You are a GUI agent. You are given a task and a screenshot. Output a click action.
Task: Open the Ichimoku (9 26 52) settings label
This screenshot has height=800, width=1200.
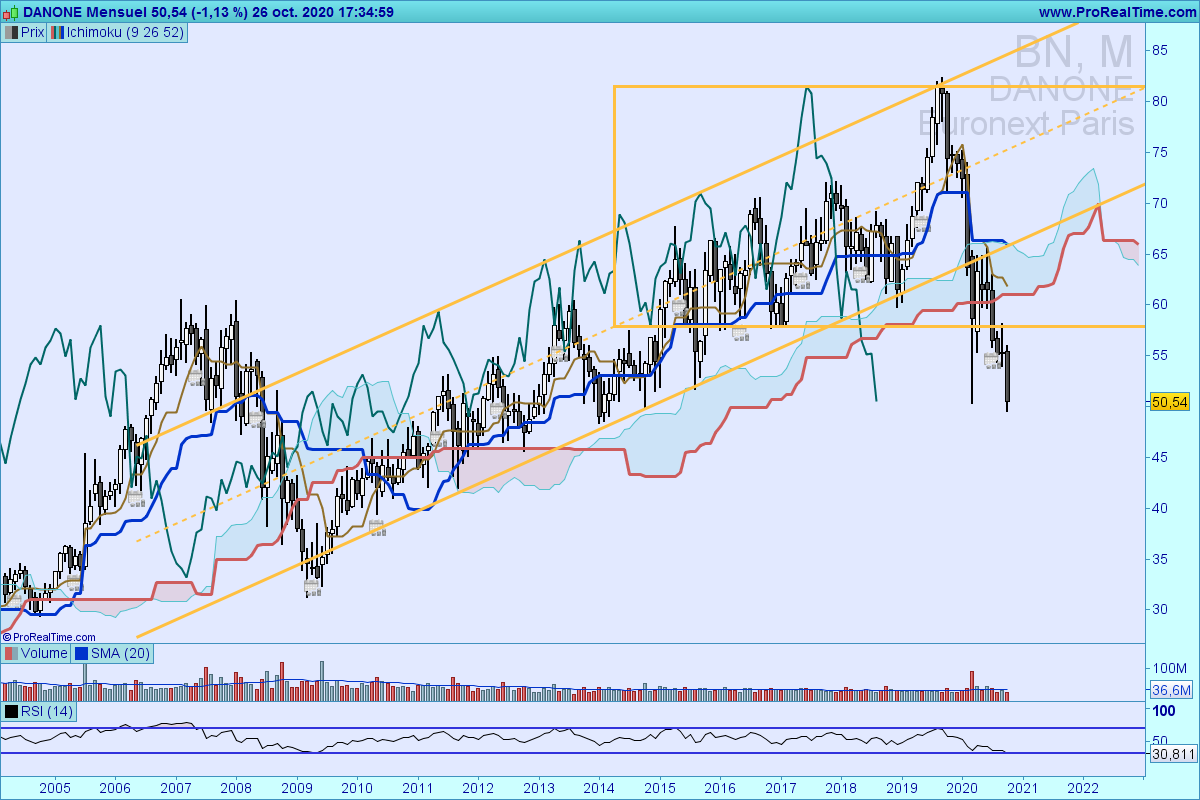point(125,32)
